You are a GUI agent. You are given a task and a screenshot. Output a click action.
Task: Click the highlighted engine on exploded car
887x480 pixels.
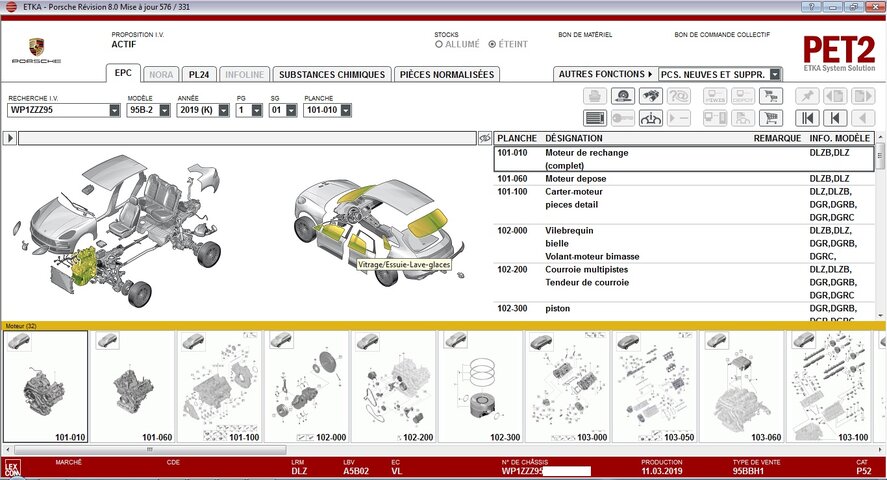point(82,265)
